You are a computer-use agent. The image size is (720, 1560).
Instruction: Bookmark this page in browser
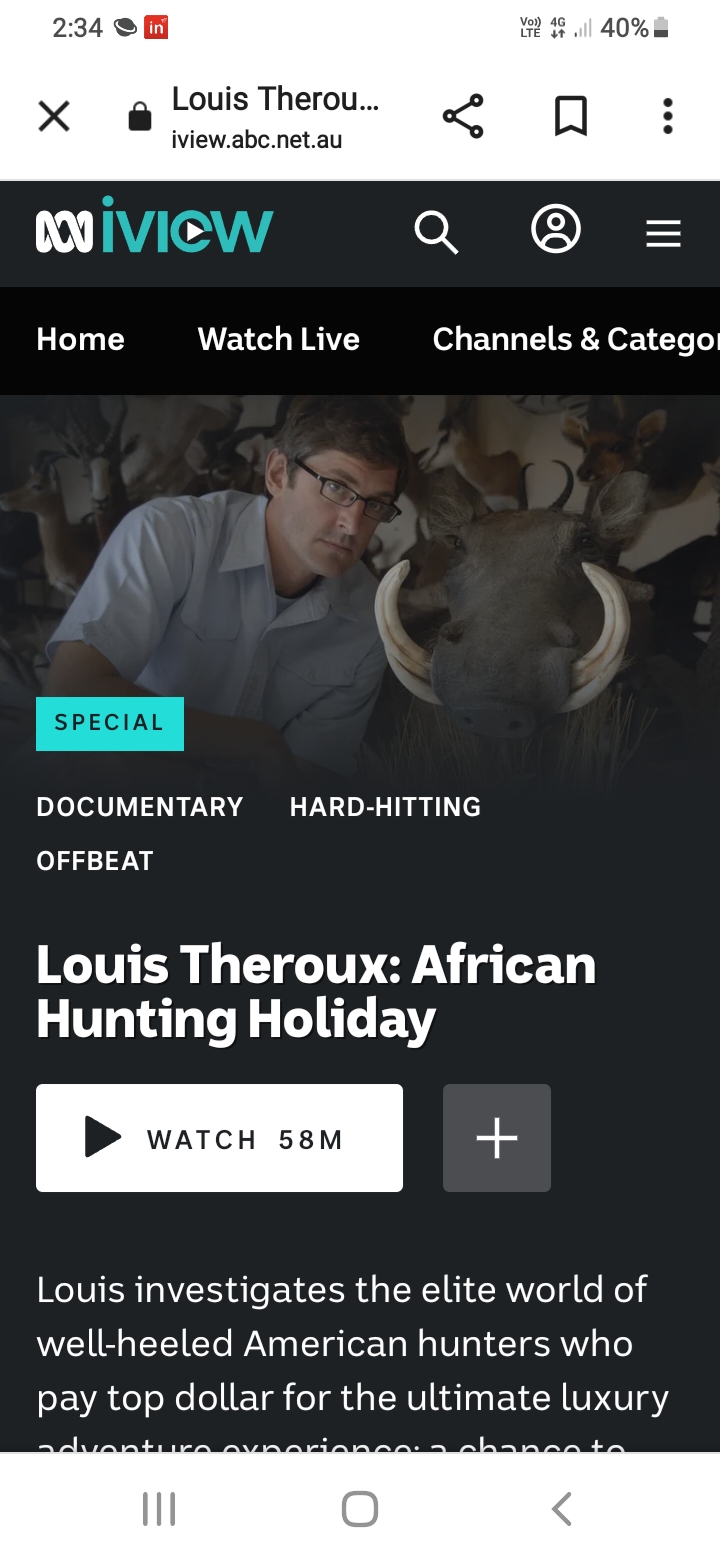coord(570,117)
